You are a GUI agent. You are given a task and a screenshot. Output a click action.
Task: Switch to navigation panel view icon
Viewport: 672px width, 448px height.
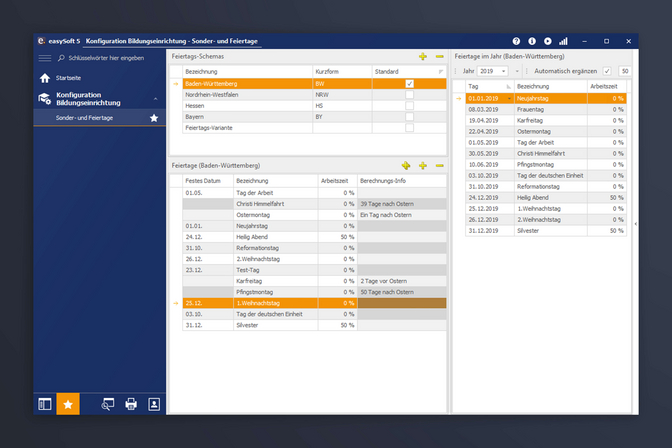click(45, 404)
